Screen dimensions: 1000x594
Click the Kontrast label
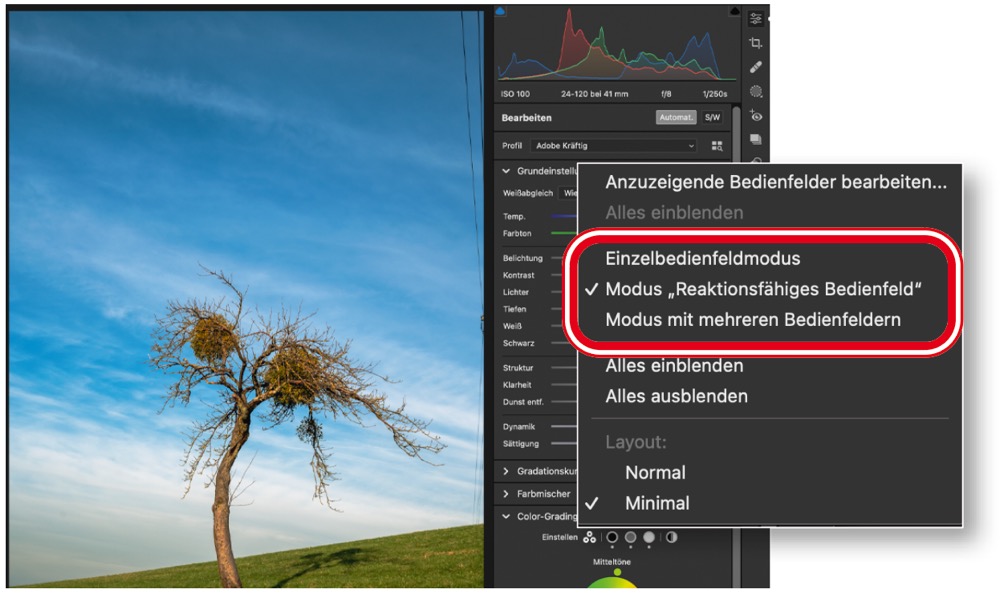518,276
